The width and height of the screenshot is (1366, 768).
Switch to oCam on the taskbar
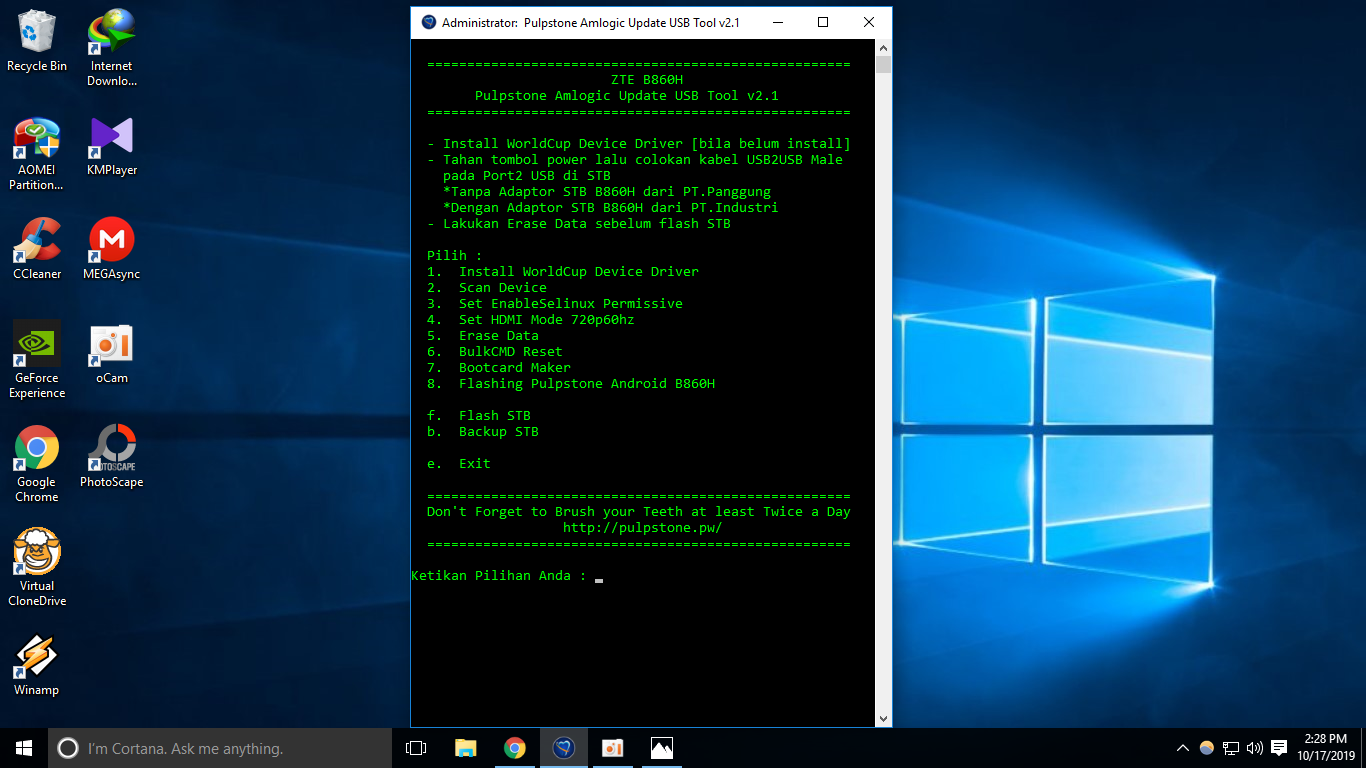coord(613,748)
